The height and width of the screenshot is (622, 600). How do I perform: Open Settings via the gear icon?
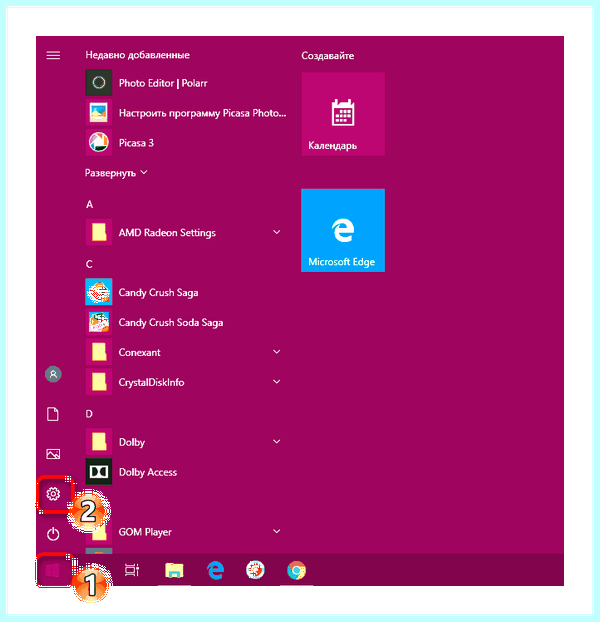coord(53,494)
